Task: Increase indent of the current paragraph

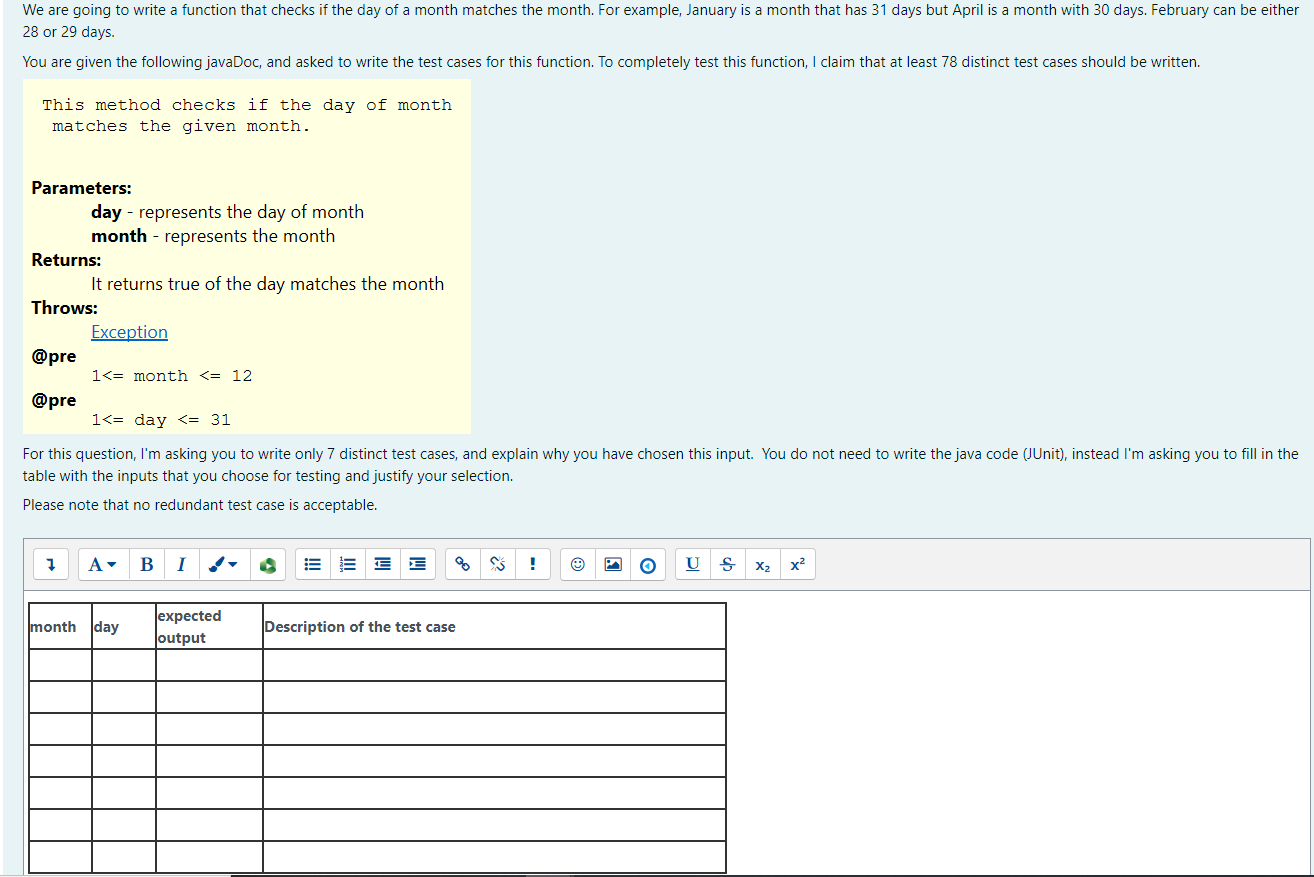Action: click(x=417, y=564)
